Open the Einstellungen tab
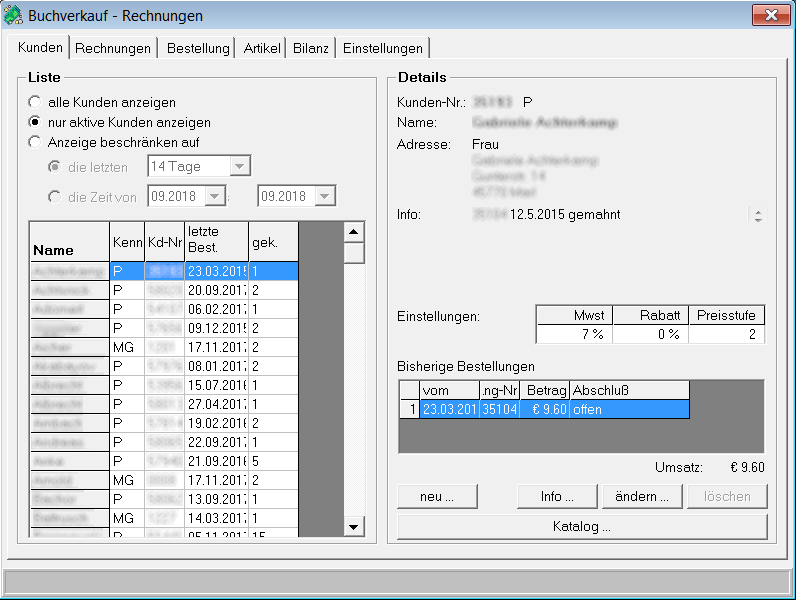796x600 pixels. click(x=383, y=48)
